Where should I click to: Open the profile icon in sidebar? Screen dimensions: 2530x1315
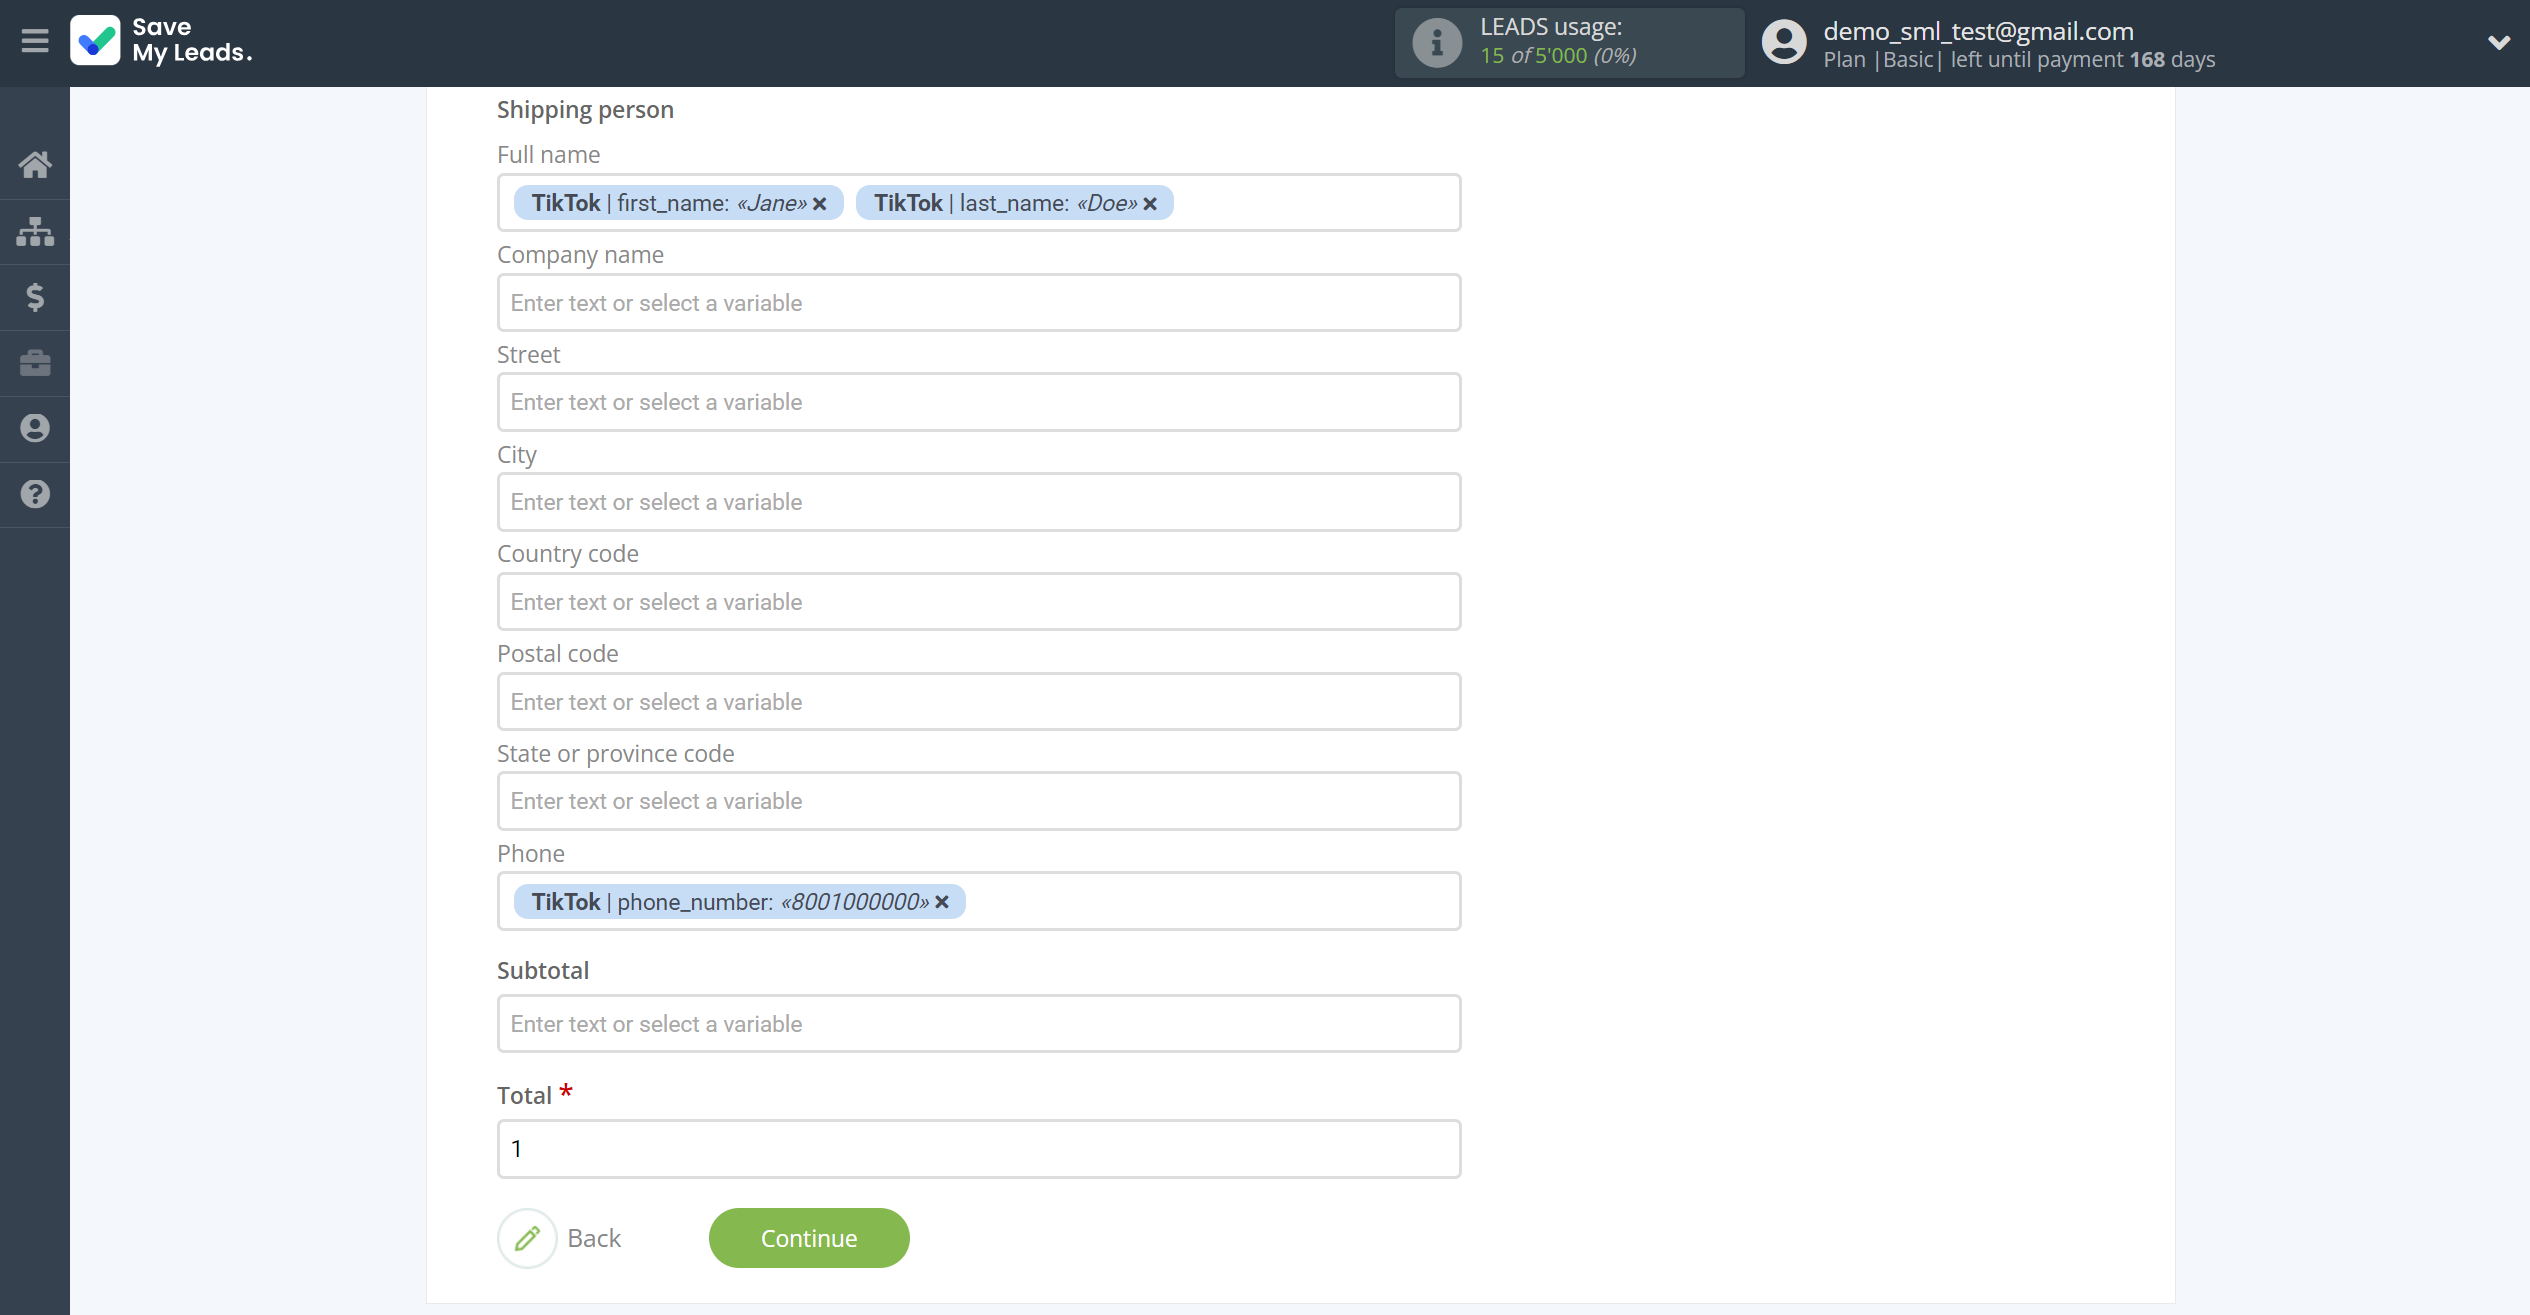tap(35, 428)
